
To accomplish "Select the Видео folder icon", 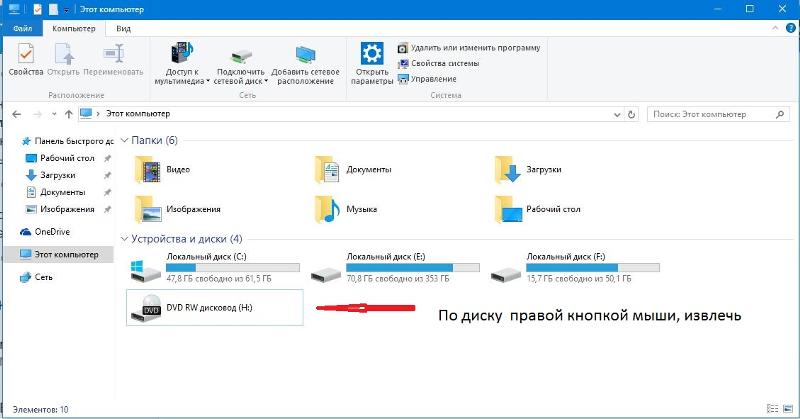I will point(148,170).
